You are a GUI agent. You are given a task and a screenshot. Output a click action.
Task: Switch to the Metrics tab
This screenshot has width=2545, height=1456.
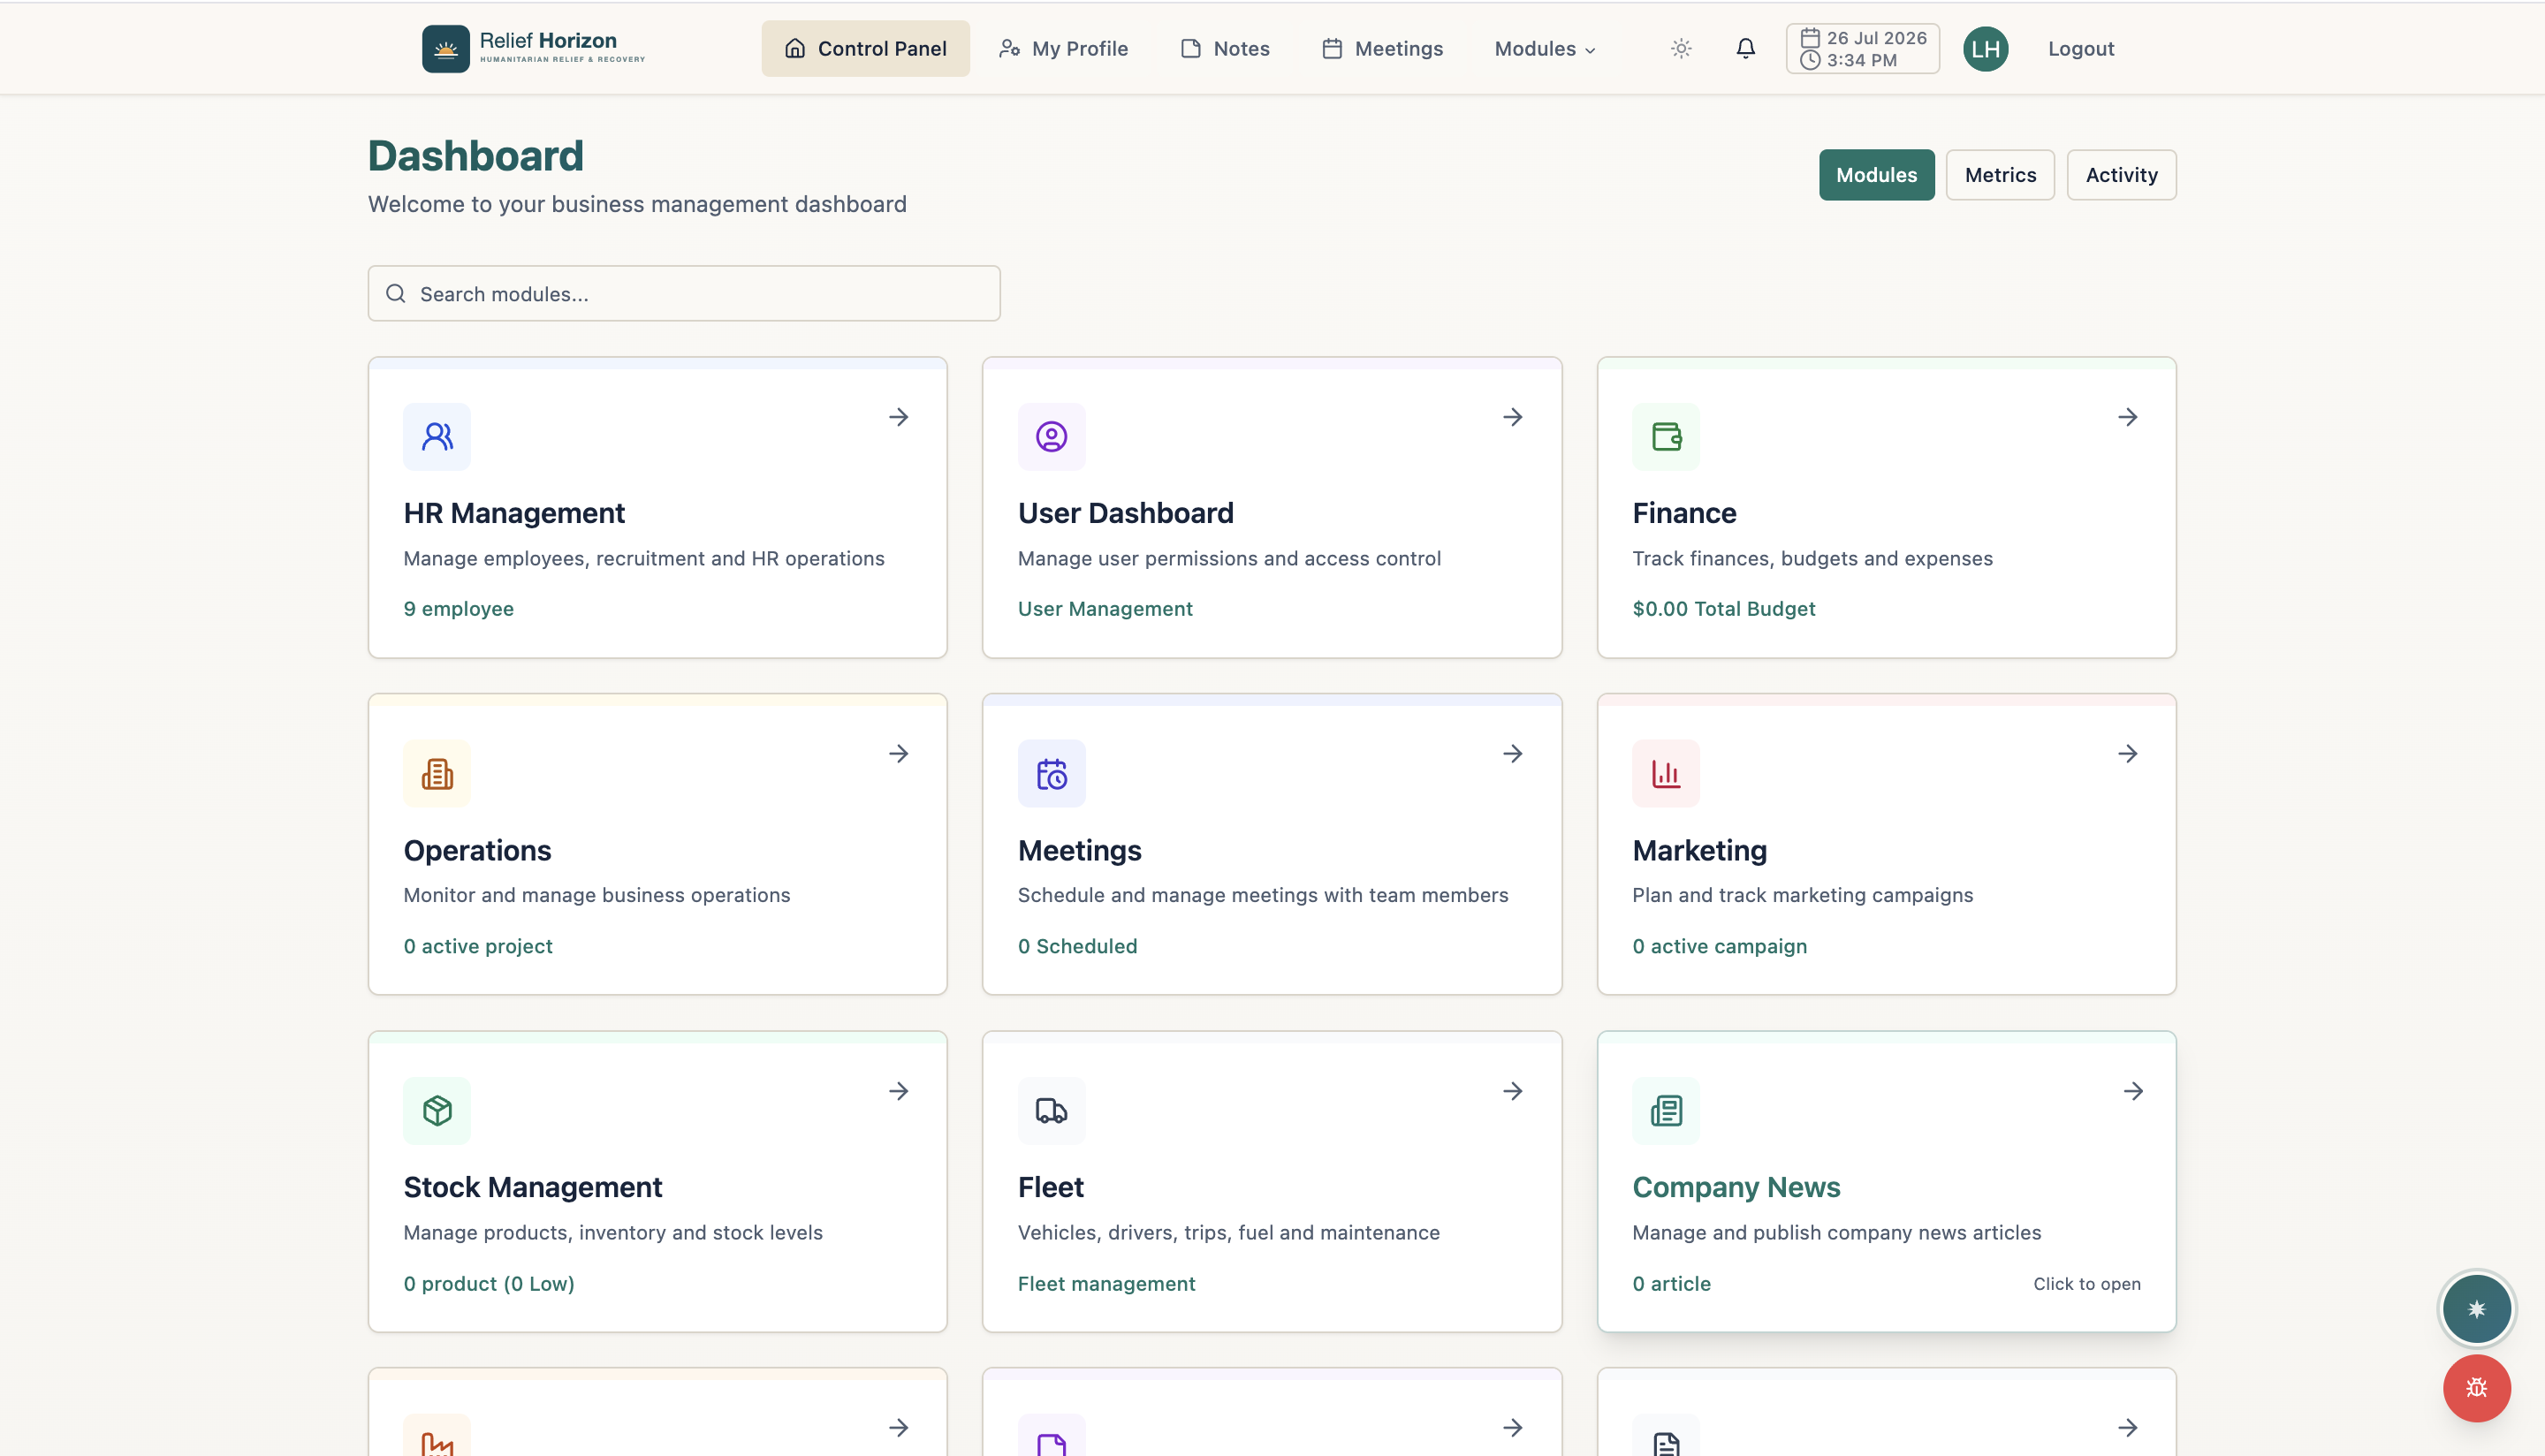2000,174
